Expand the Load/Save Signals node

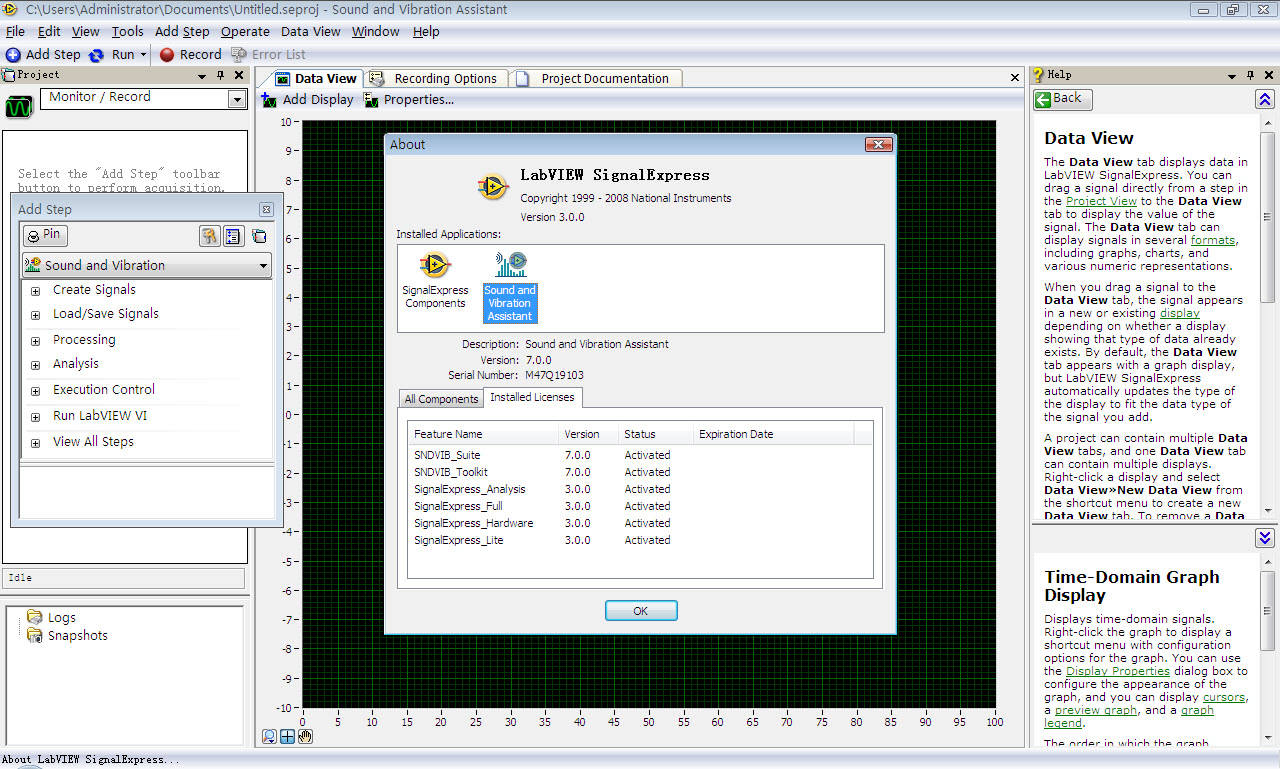pos(35,315)
